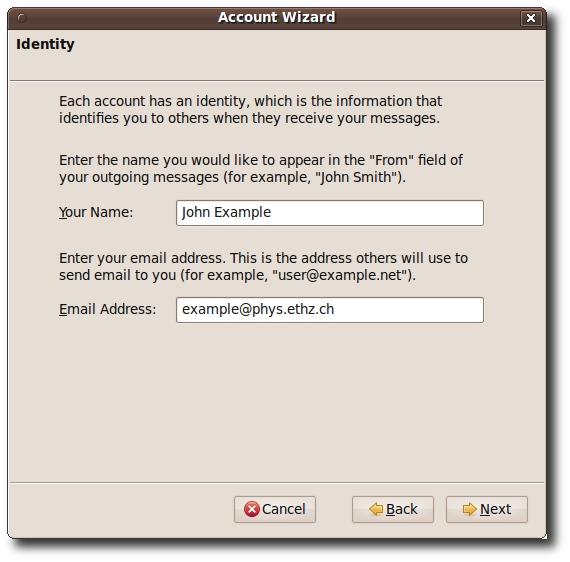Click the red X icon on Cancel

[252, 509]
